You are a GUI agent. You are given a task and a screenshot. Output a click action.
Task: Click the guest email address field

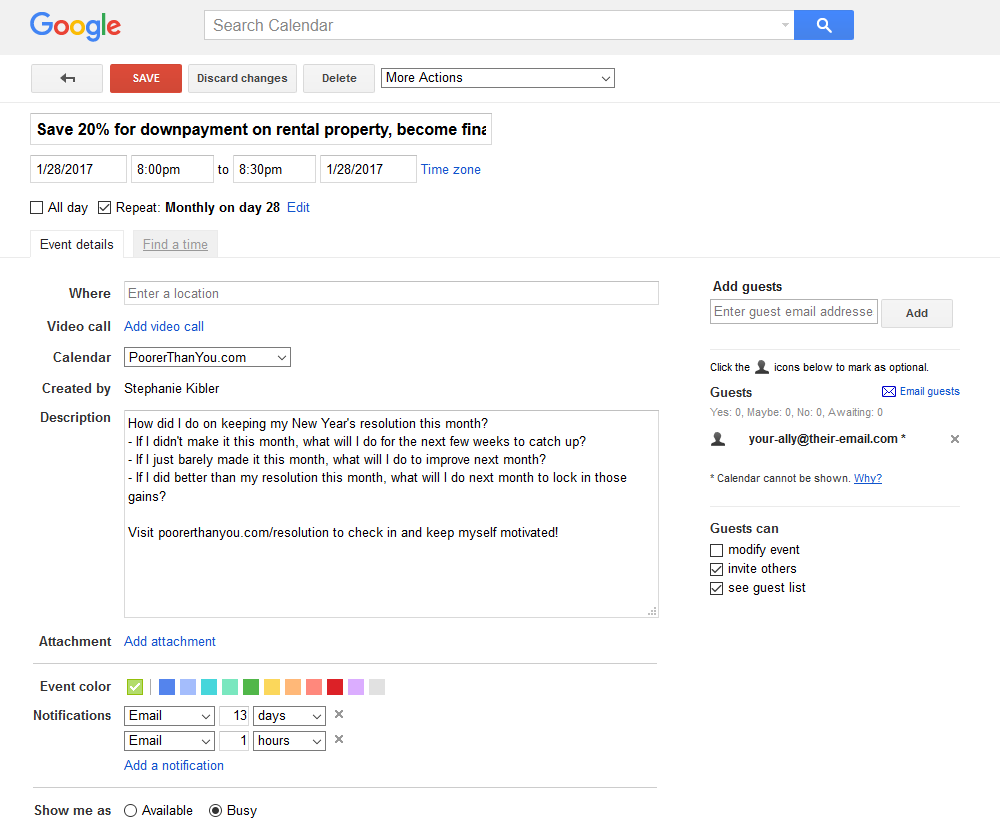[x=793, y=312]
